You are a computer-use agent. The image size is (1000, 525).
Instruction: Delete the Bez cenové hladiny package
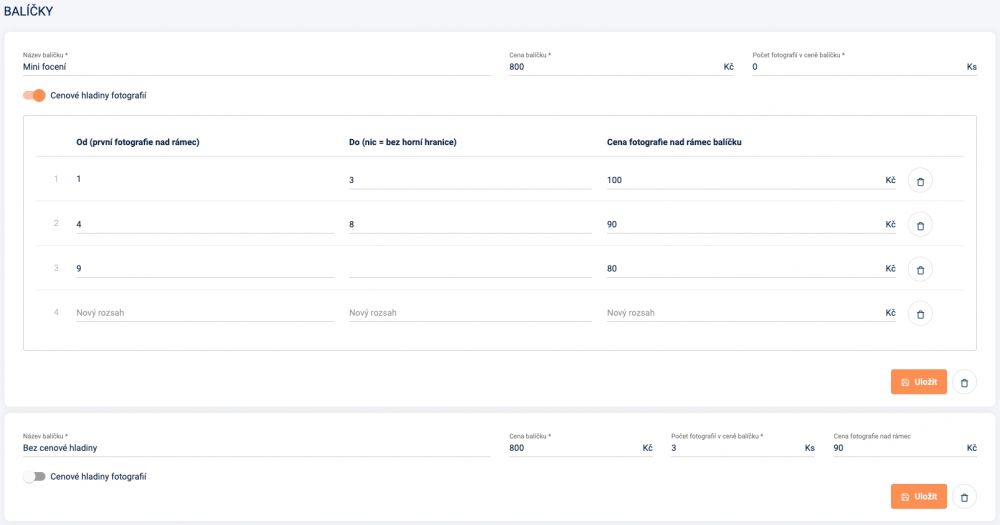(x=964, y=496)
